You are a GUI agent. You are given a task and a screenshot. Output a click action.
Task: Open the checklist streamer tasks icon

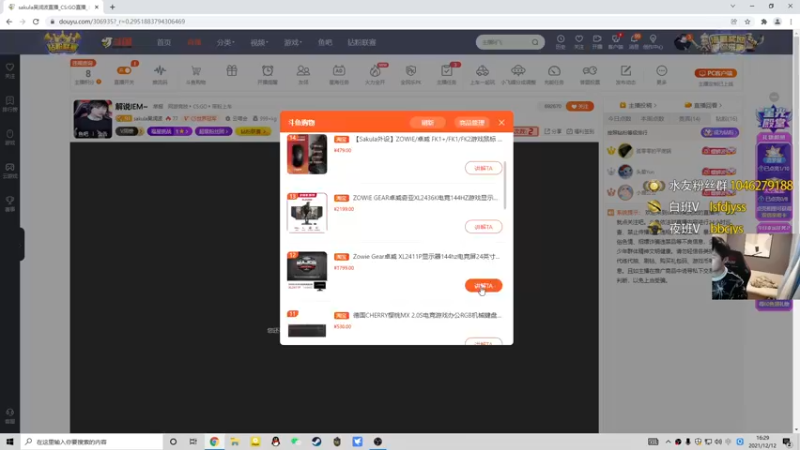tap(446, 71)
